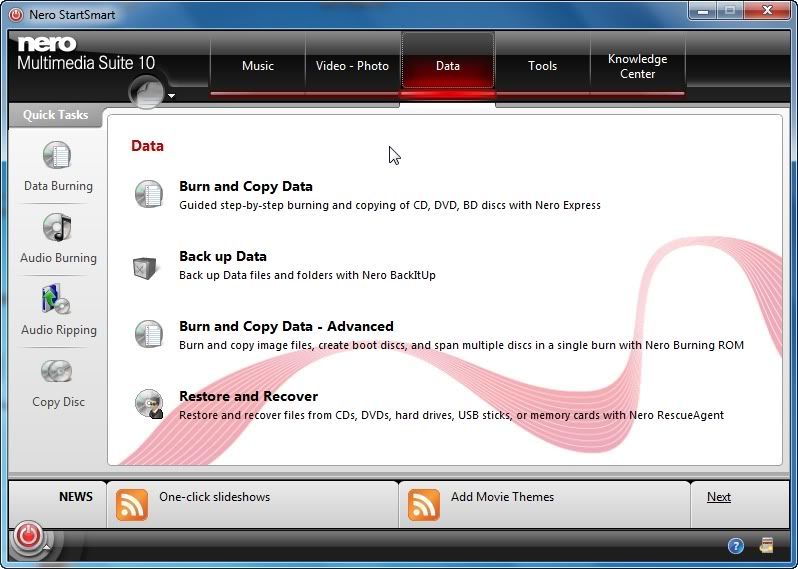
Task: Click the red power button icon
Action: [x=28, y=536]
